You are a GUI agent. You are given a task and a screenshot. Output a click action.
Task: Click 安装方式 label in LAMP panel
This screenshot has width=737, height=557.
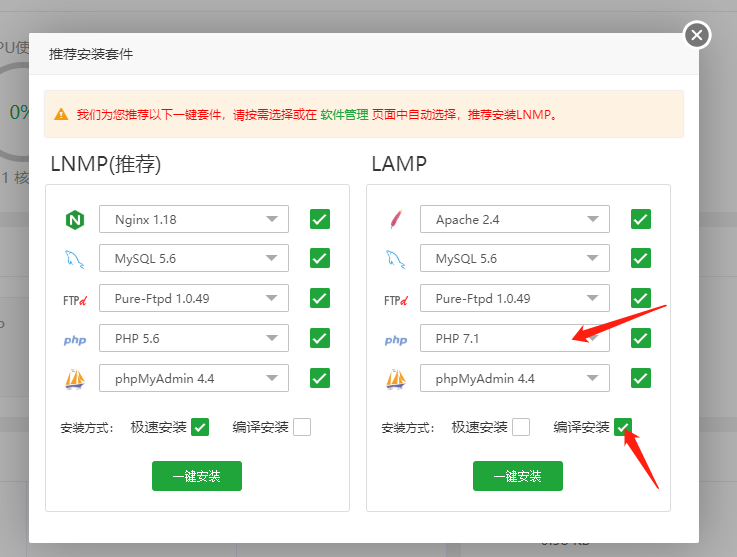408,428
